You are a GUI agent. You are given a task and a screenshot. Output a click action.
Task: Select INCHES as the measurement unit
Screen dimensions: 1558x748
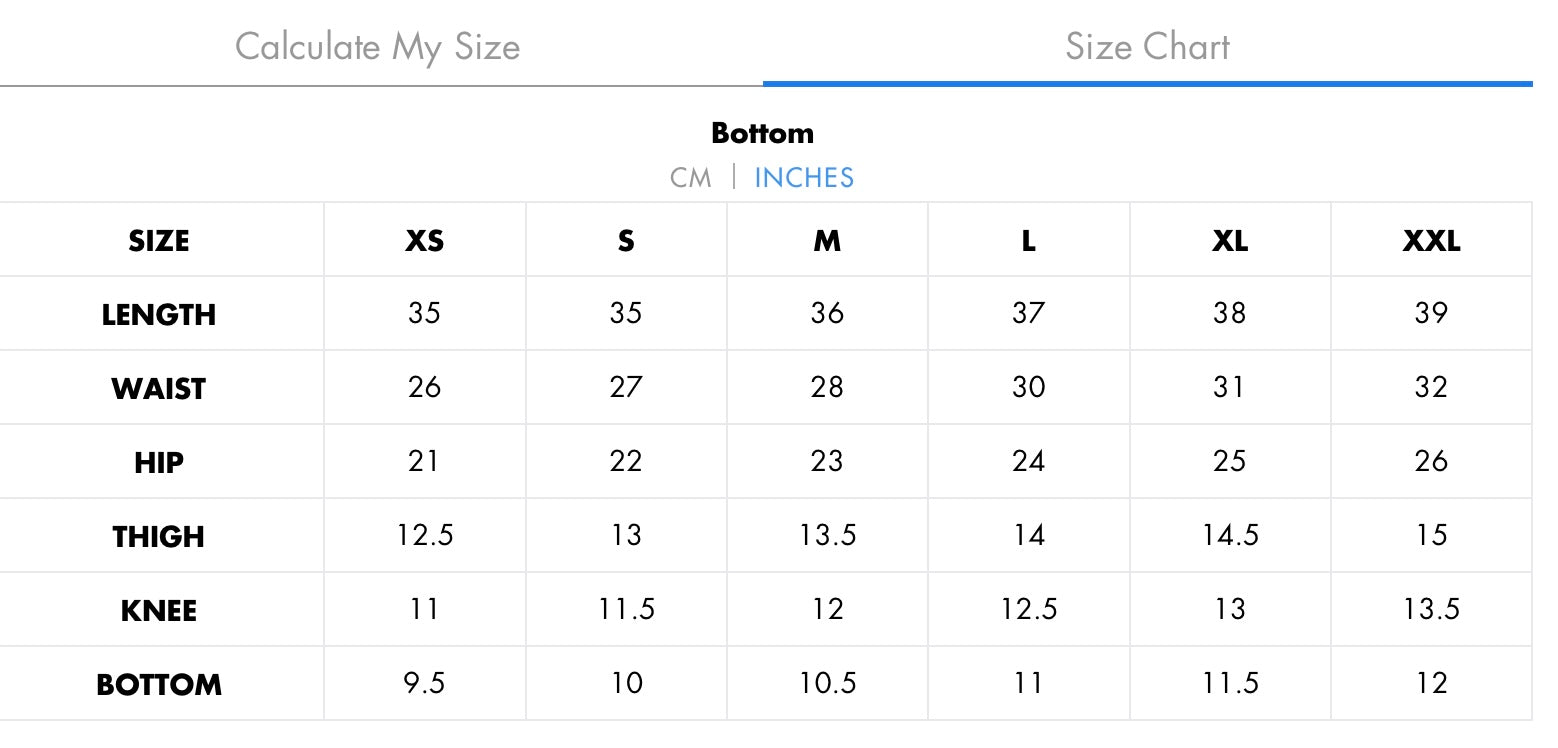[804, 178]
